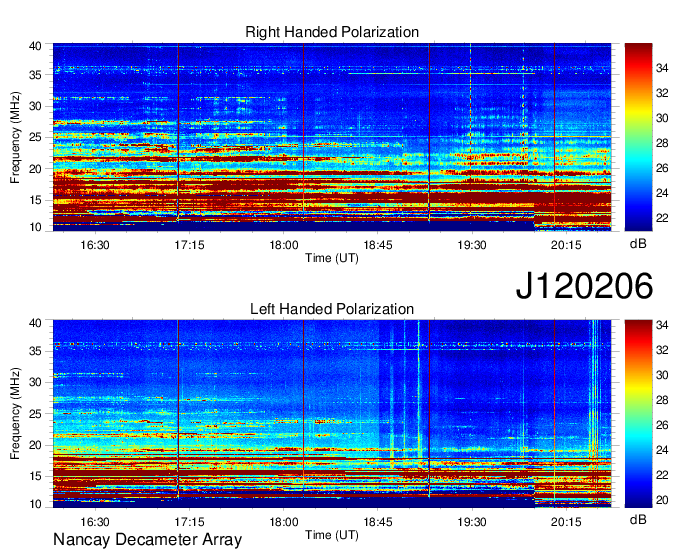Viewport: 680px width, 552px height.
Task: Click the bottom colorbar's 'dB' unit label
Action: 638,519
